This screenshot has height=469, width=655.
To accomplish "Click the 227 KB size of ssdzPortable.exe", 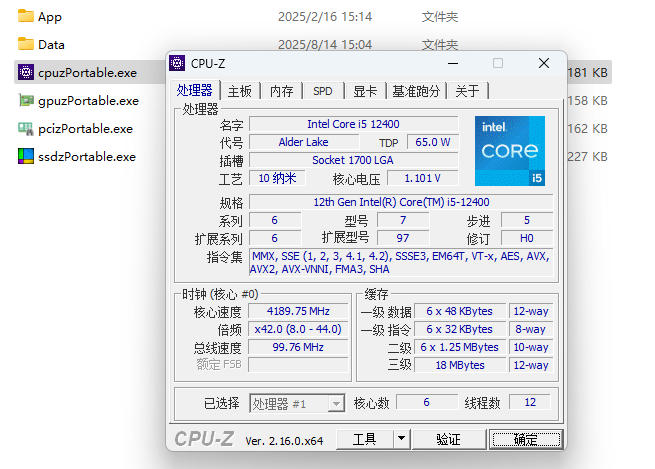I will [x=587, y=157].
